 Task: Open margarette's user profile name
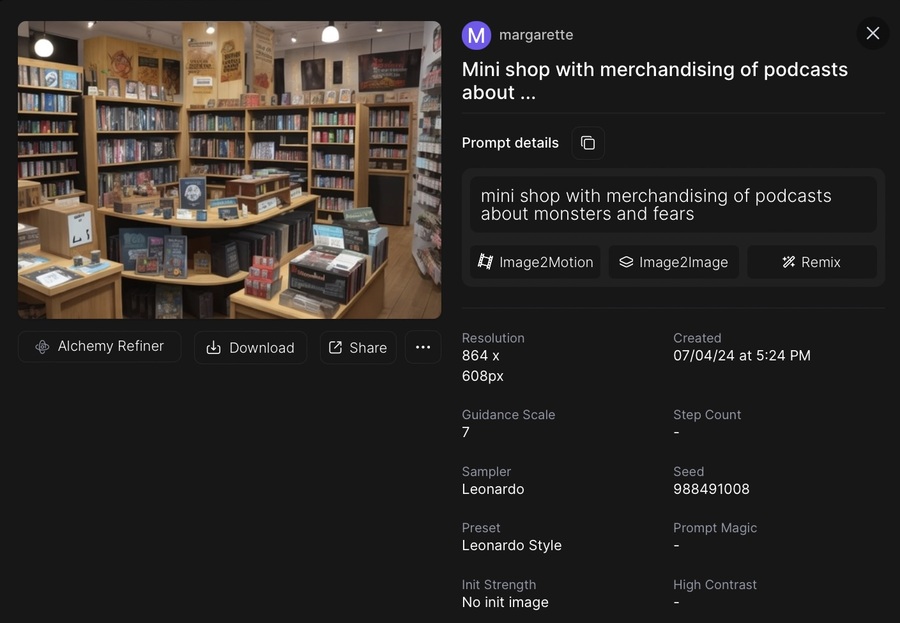[x=536, y=35]
